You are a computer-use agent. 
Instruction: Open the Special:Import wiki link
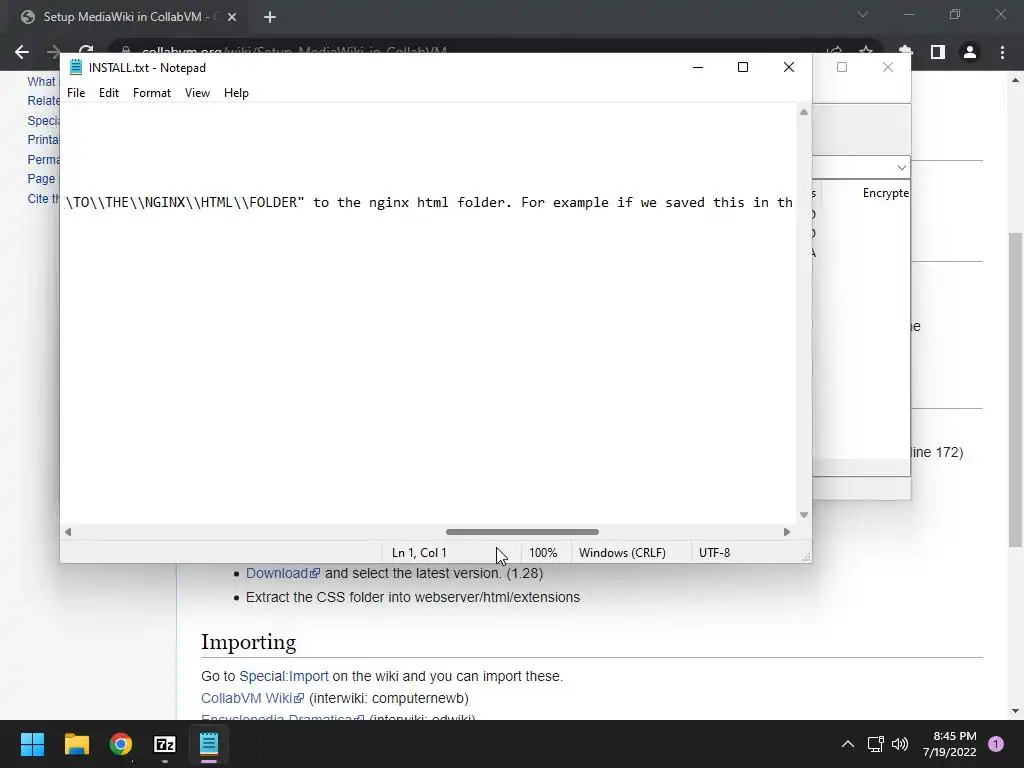[x=283, y=676]
